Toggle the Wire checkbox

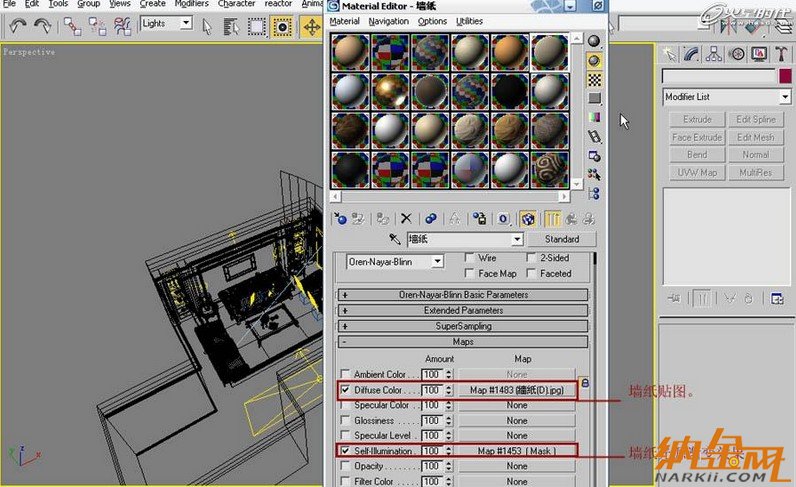[x=468, y=258]
